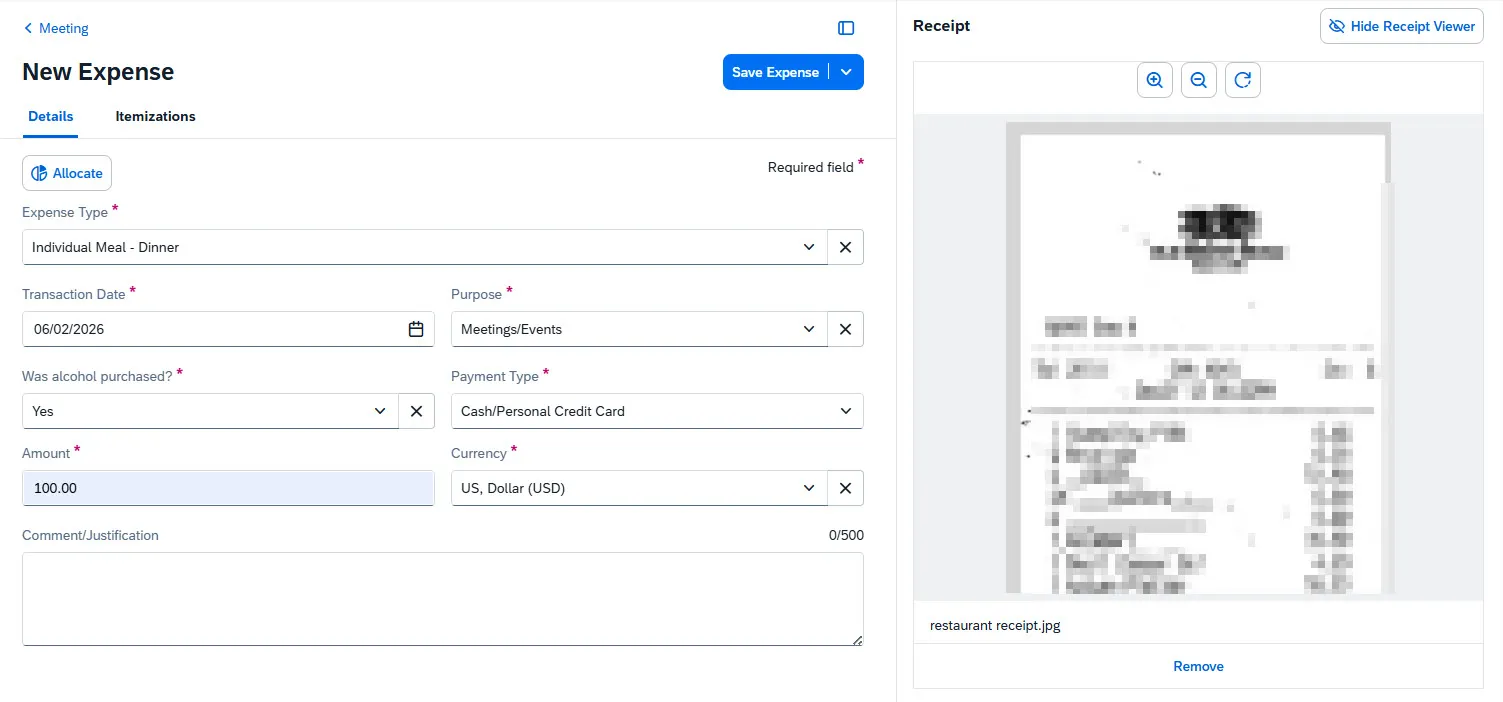The image size is (1503, 702).
Task: Clear the Expense Type selection
Action: (845, 247)
